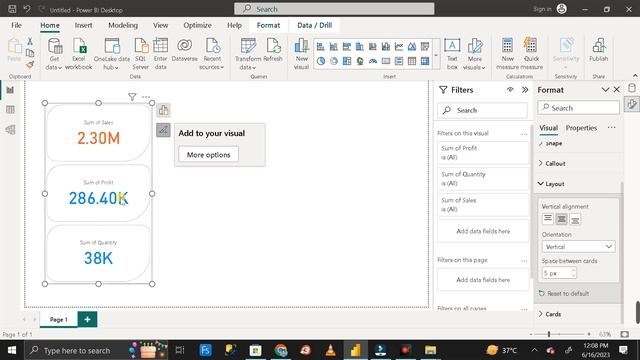Click the add-data button beside the visual
Screen dimensions: 640x360
[163, 110]
